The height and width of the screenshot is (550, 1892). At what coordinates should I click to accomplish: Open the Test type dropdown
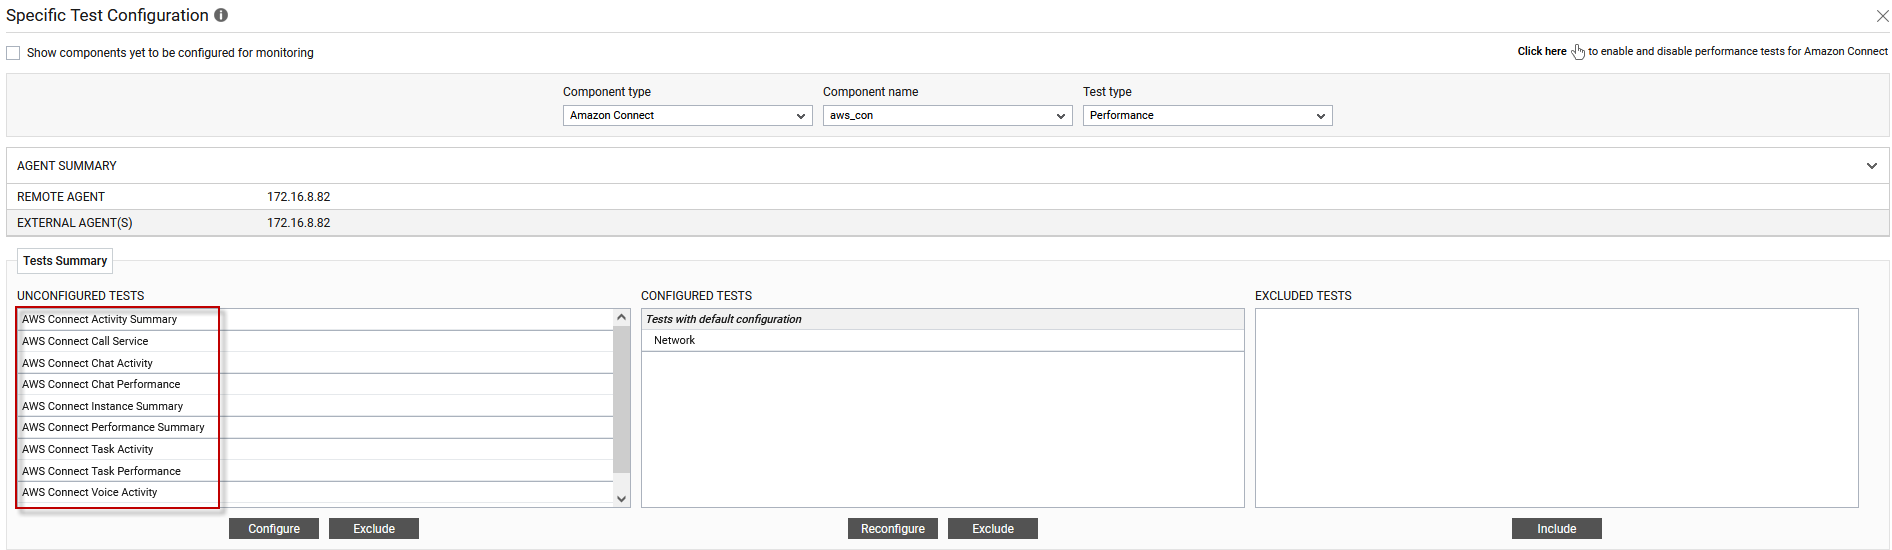click(1207, 116)
